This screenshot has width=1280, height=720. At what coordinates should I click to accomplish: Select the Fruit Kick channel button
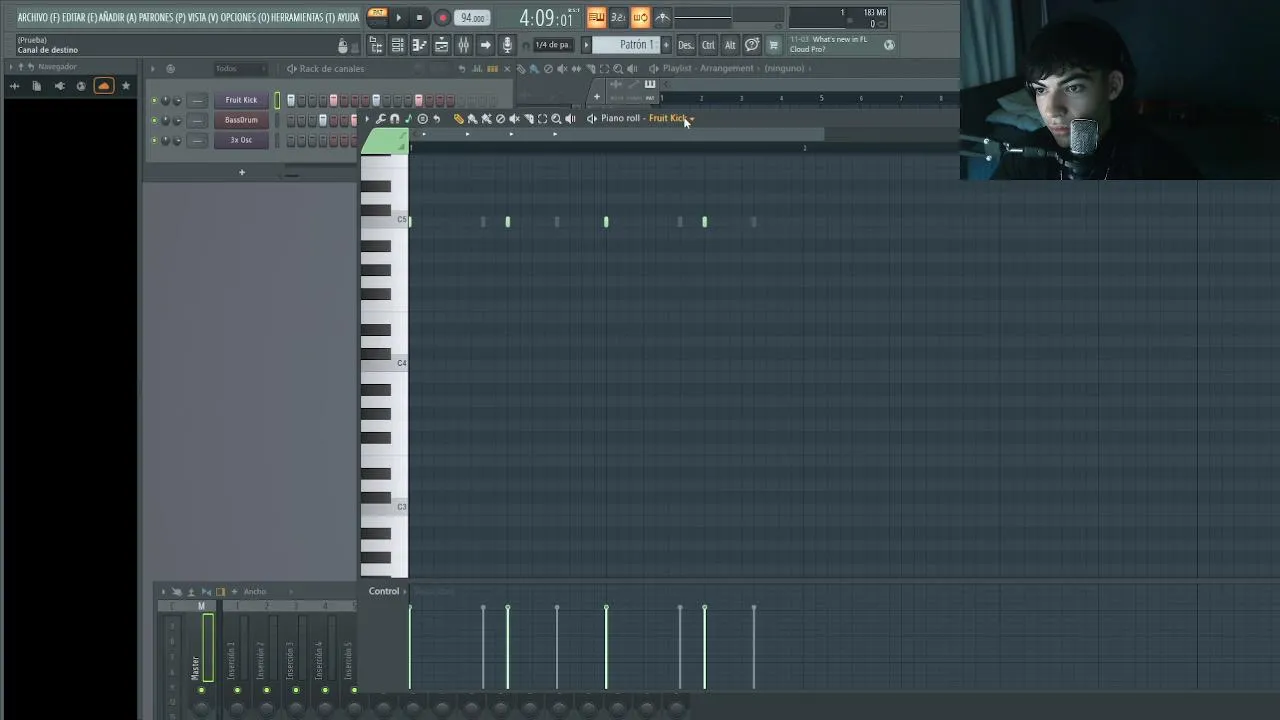point(241,100)
